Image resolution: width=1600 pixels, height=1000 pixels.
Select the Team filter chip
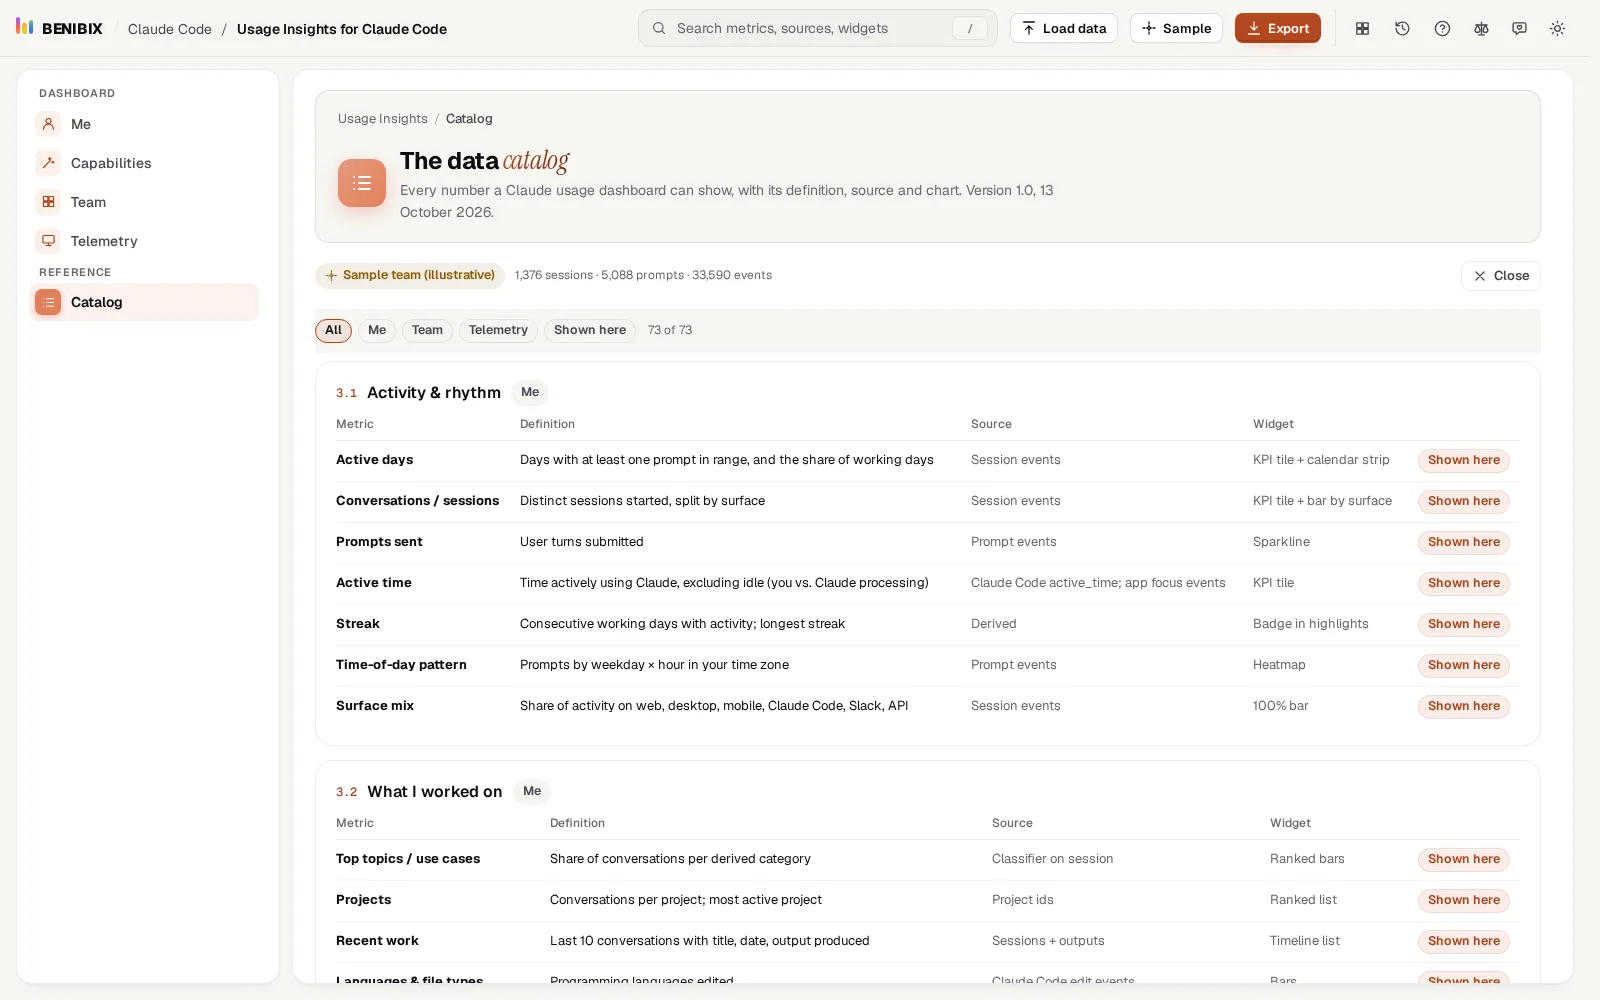(427, 330)
